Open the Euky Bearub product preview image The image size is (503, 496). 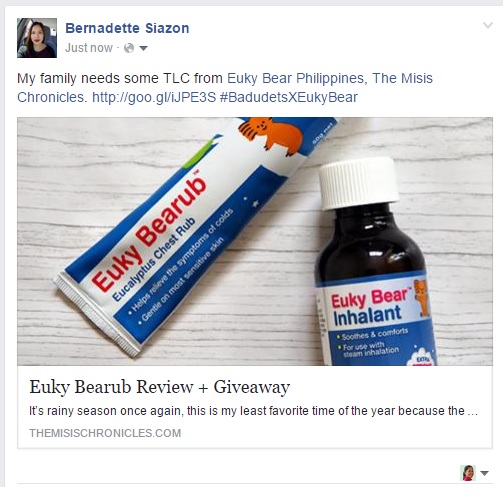point(255,241)
